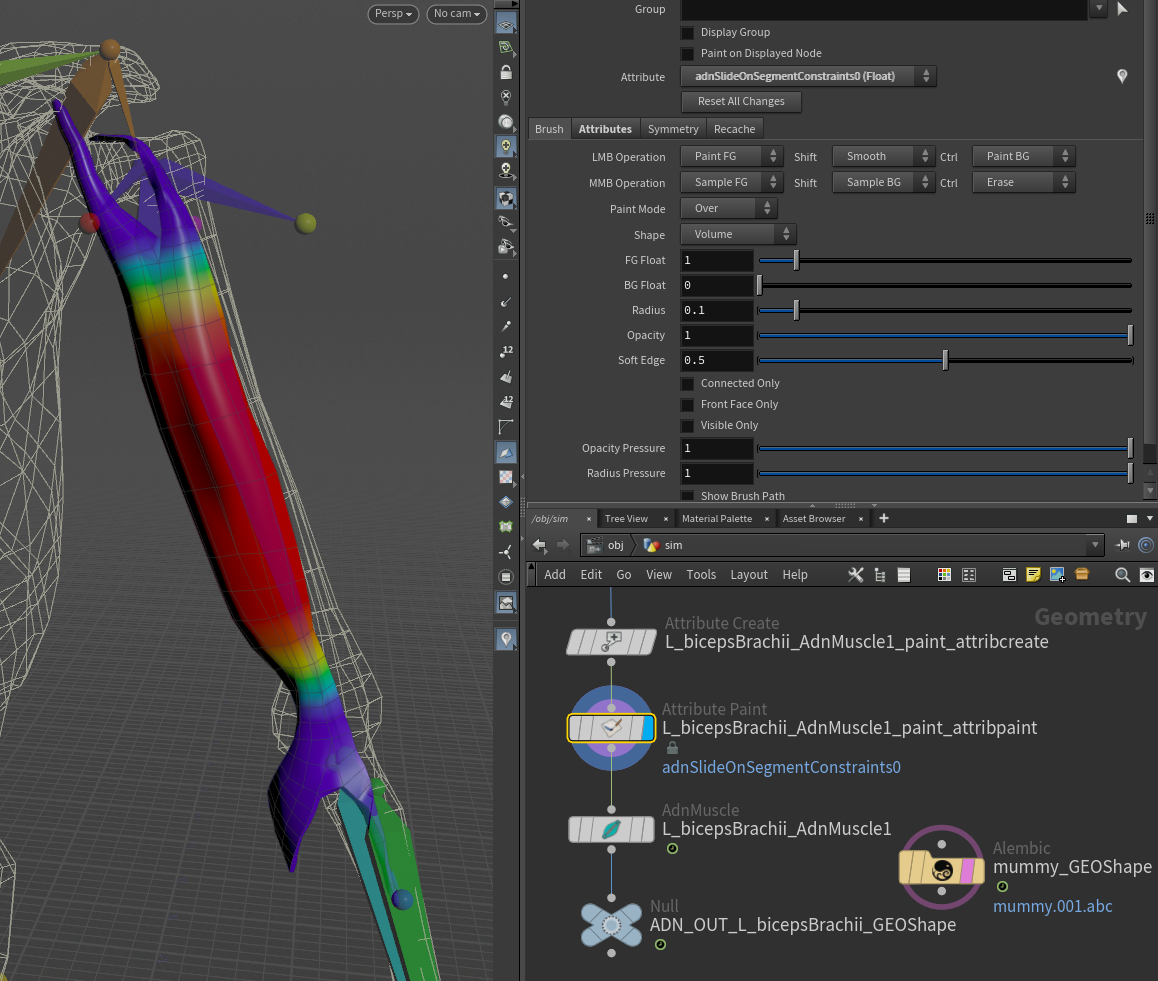Click the magnifier search icon in network editor
Viewport: 1158px width, 981px height.
pos(1122,575)
